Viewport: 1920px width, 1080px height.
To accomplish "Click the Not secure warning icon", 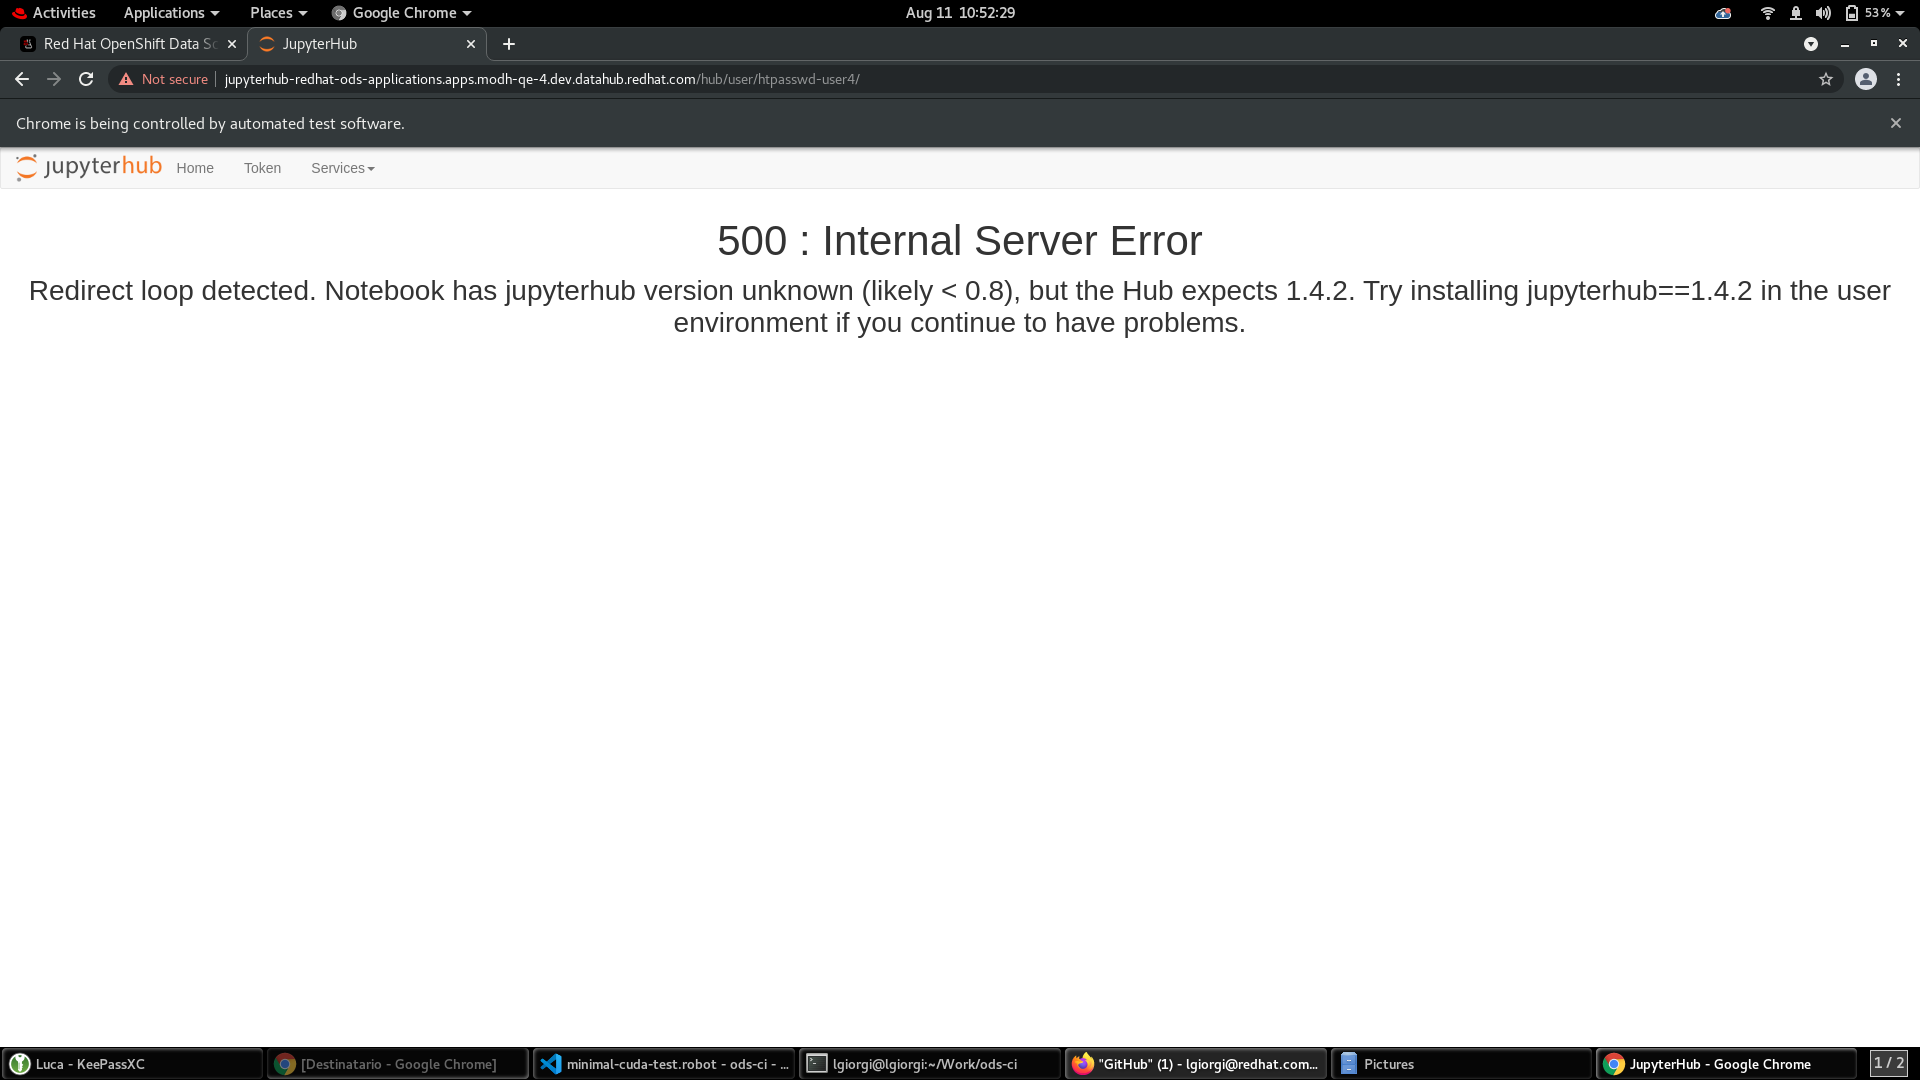I will pyautogui.click(x=126, y=79).
